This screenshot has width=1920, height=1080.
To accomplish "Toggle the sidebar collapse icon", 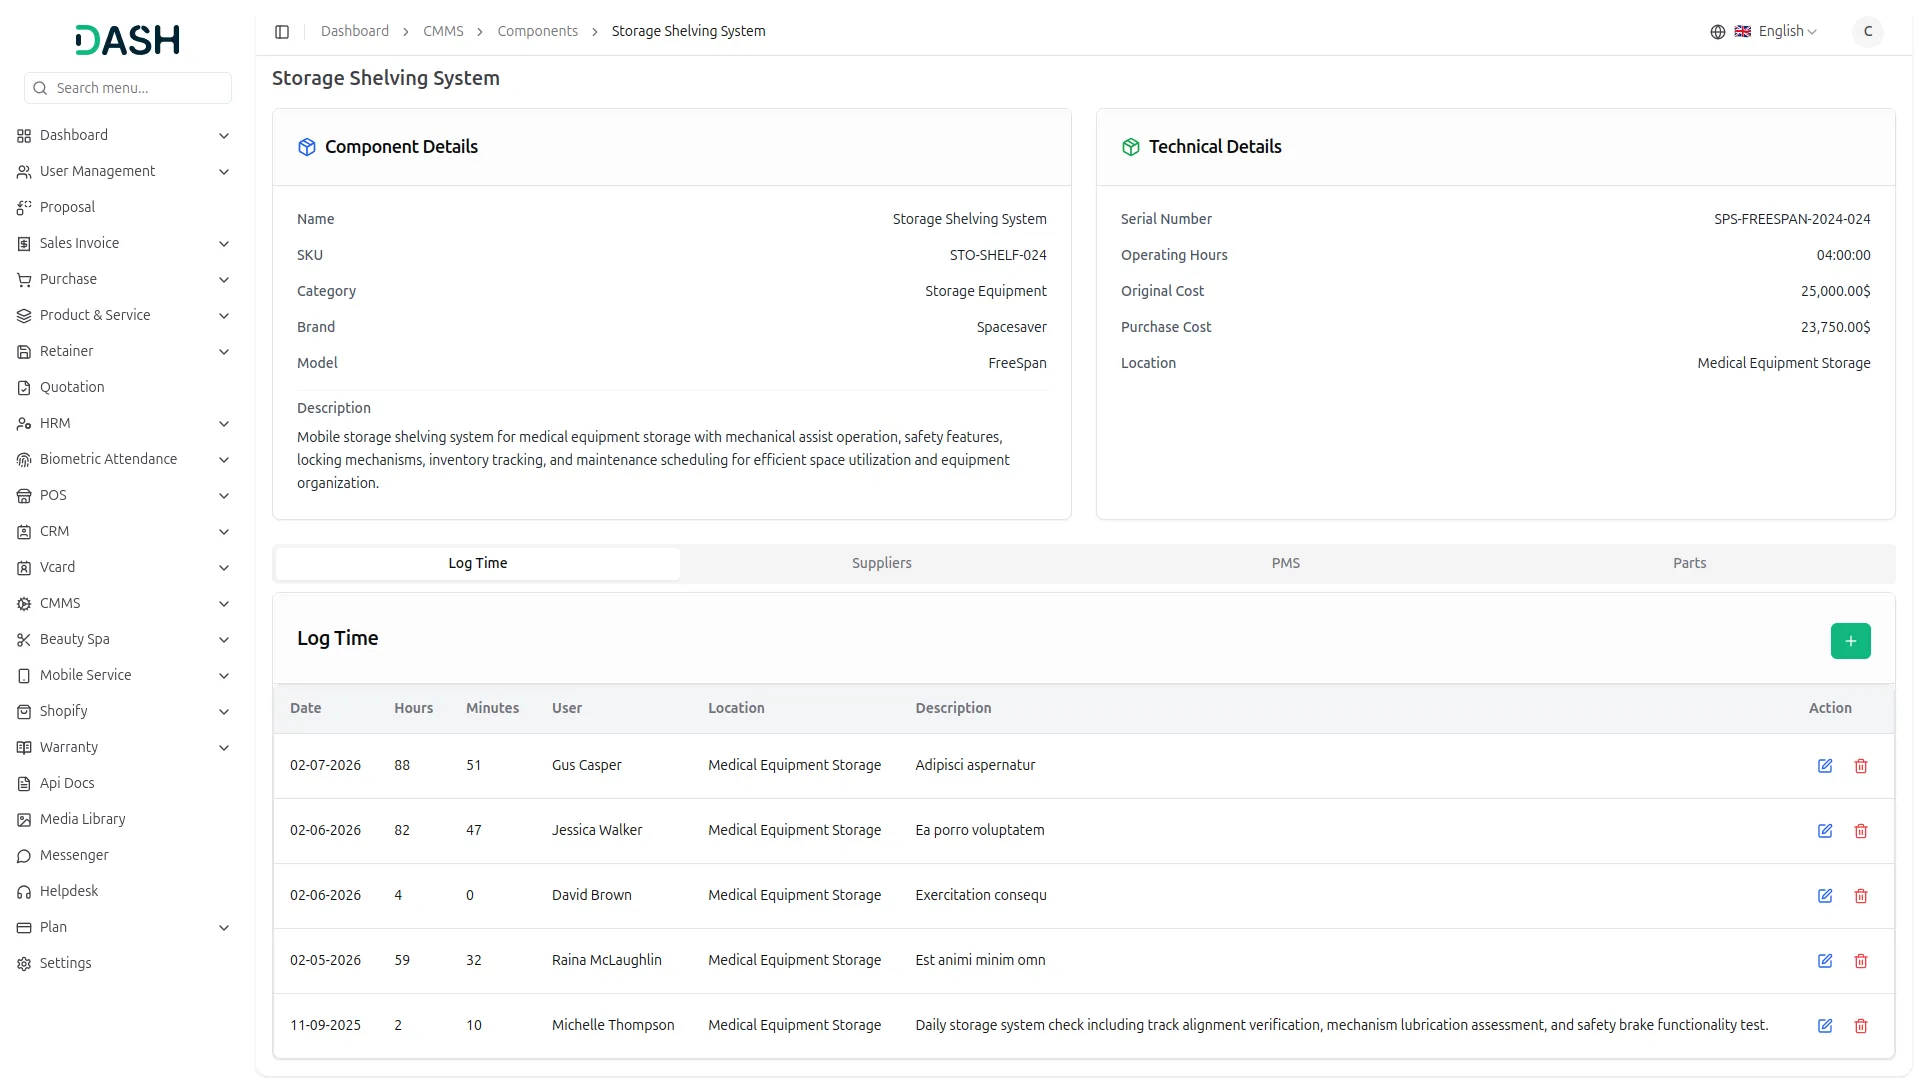I will pos(282,32).
